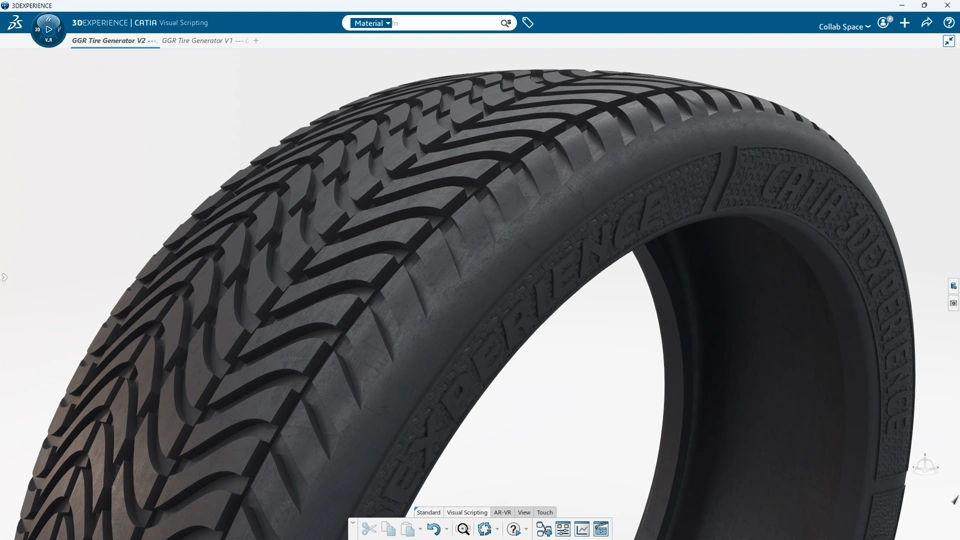Collapse the action bar chevron
Screen dimensions: 960x540
point(353,523)
